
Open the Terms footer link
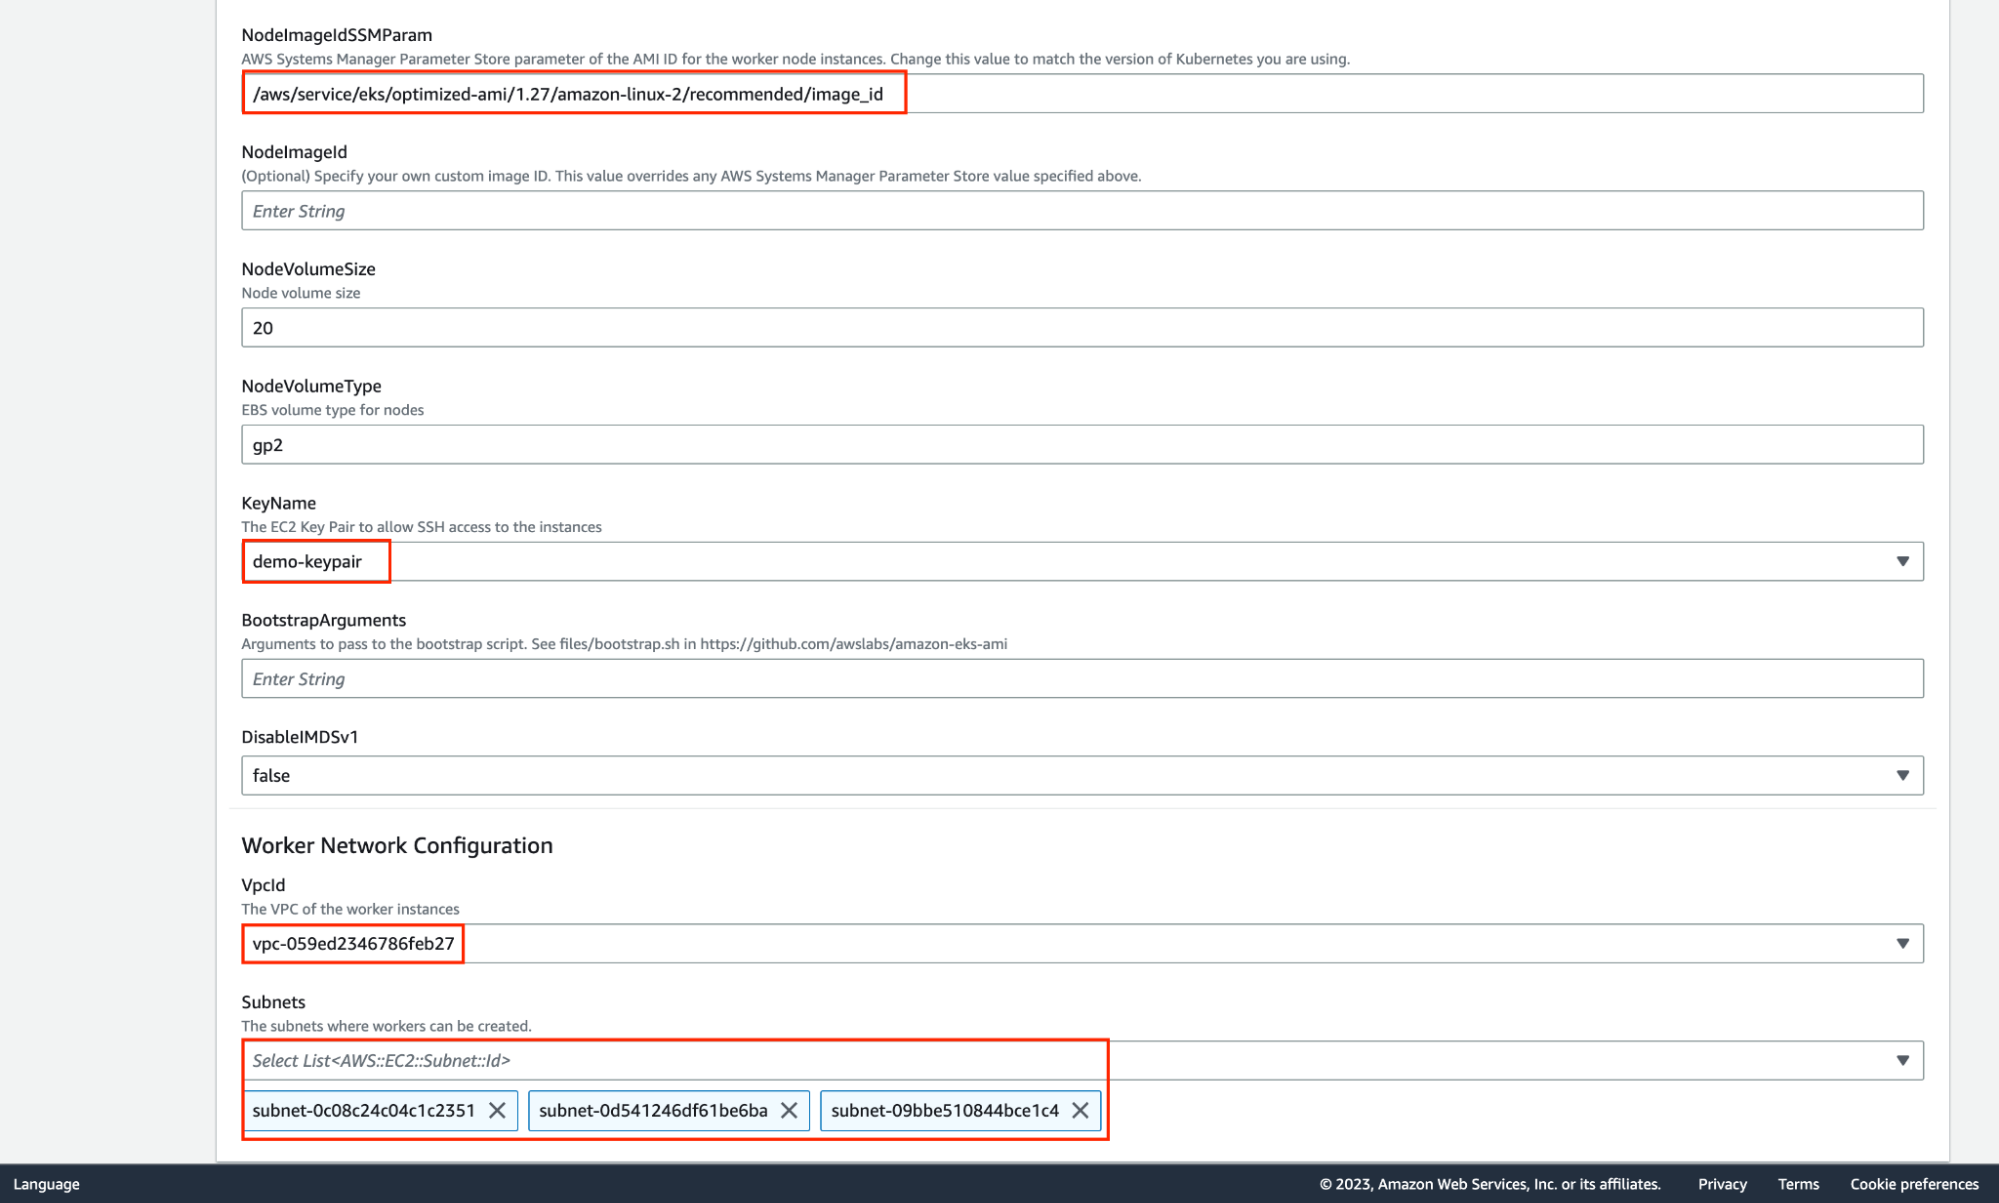point(1798,1184)
